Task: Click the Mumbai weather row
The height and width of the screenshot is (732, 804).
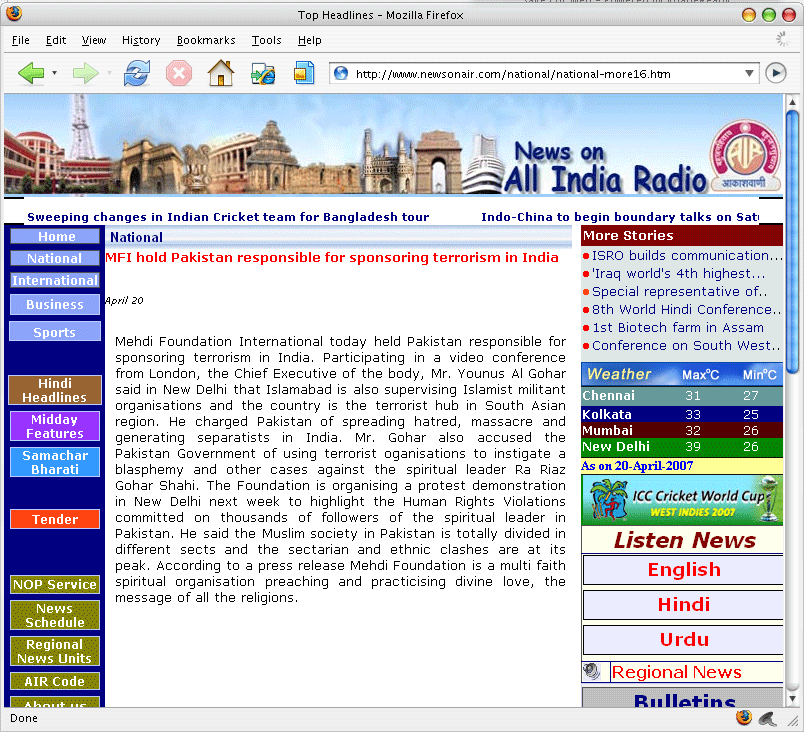Action: [682, 430]
